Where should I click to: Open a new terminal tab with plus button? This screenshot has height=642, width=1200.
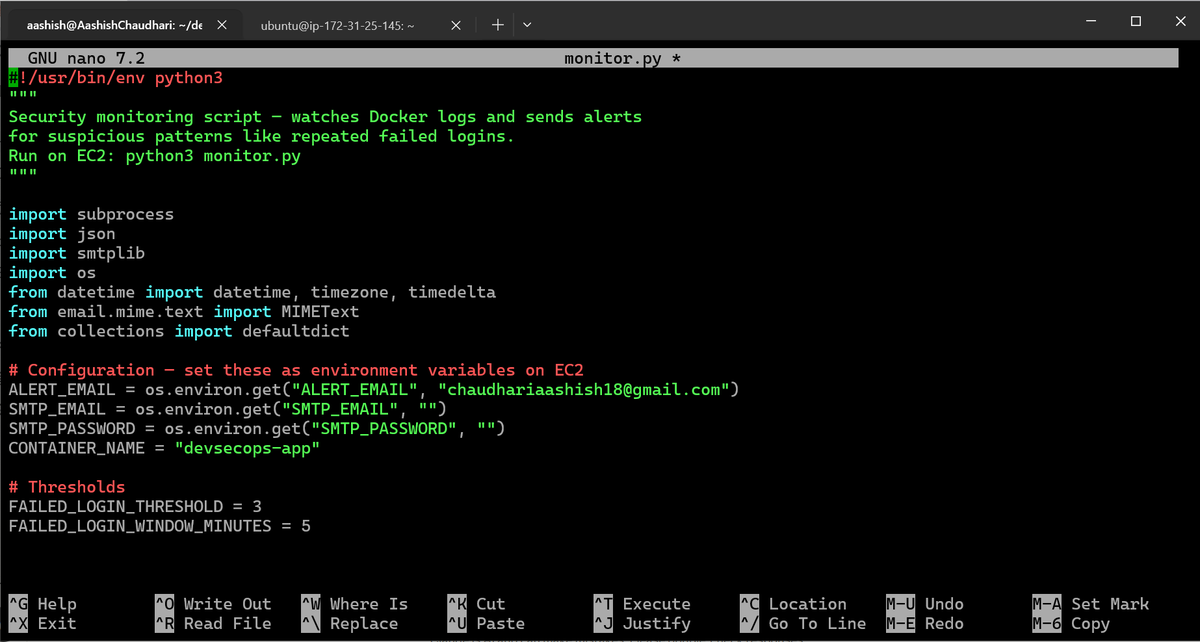pyautogui.click(x=497, y=25)
